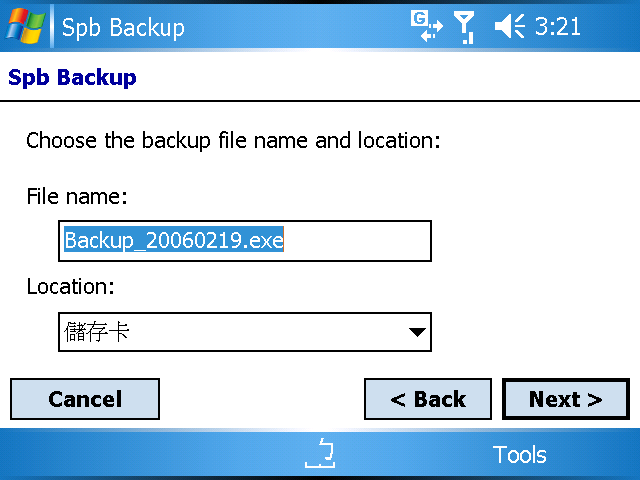Open the Windows Start flag menu

[x=25, y=26]
